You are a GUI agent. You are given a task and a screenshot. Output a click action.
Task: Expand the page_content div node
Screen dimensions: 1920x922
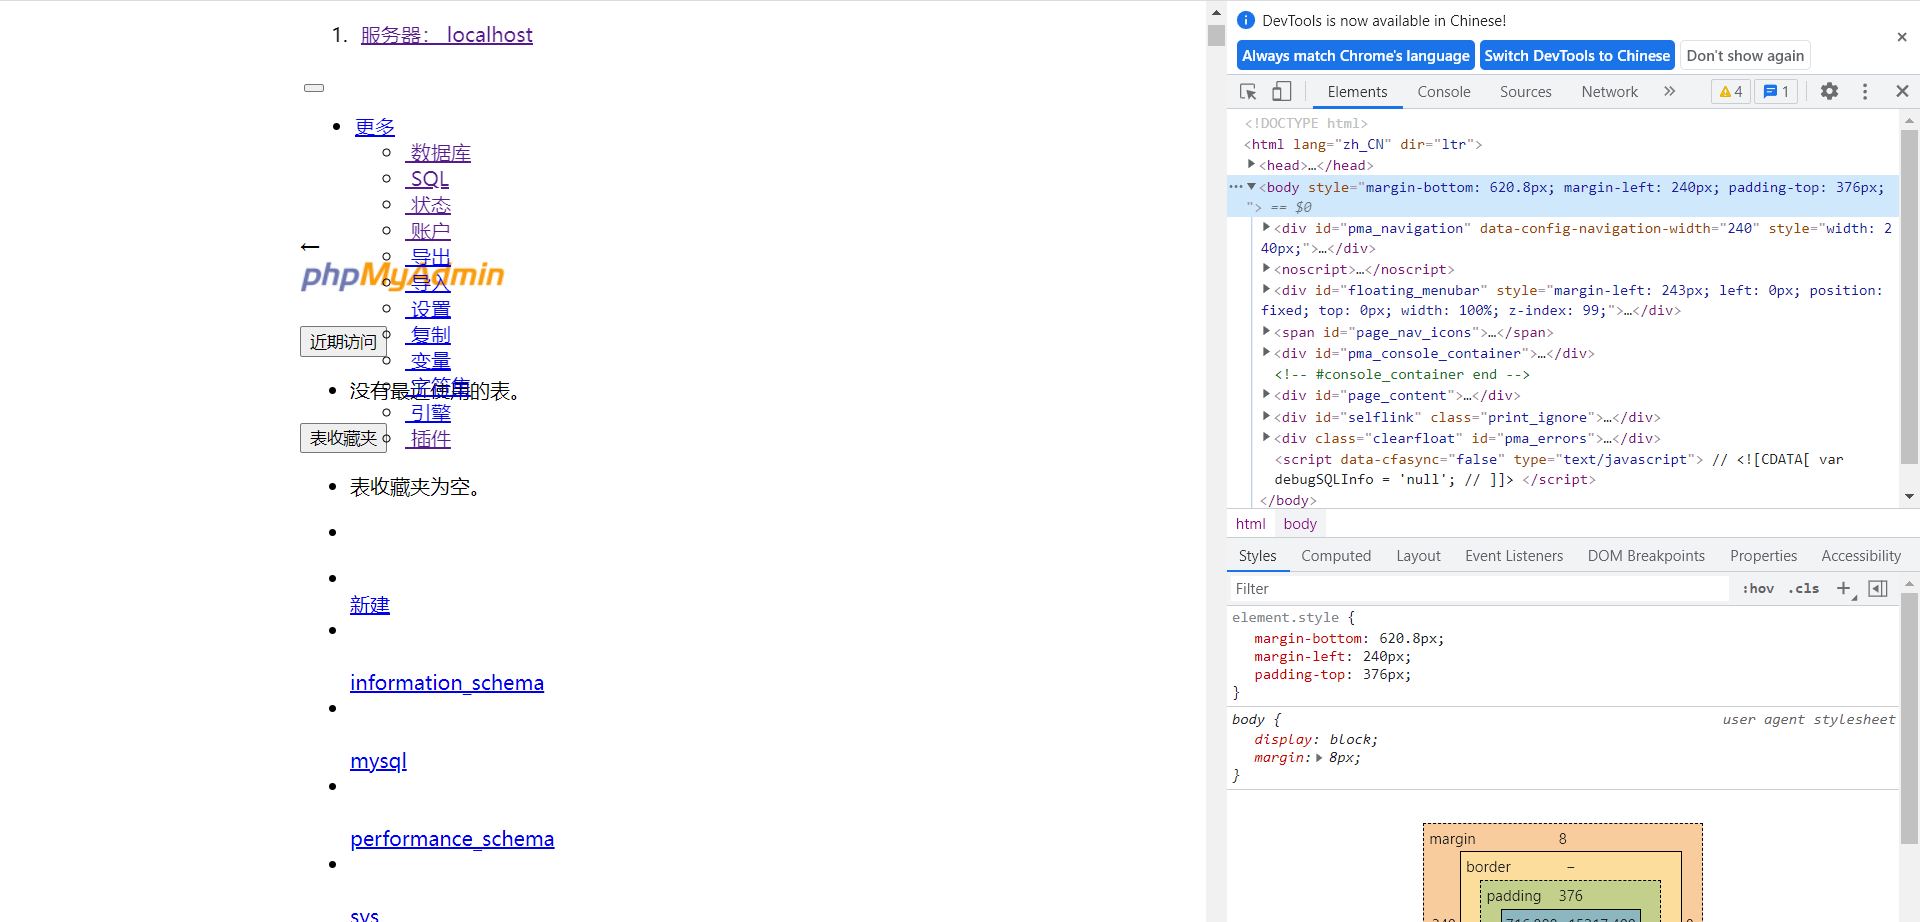[1266, 394]
